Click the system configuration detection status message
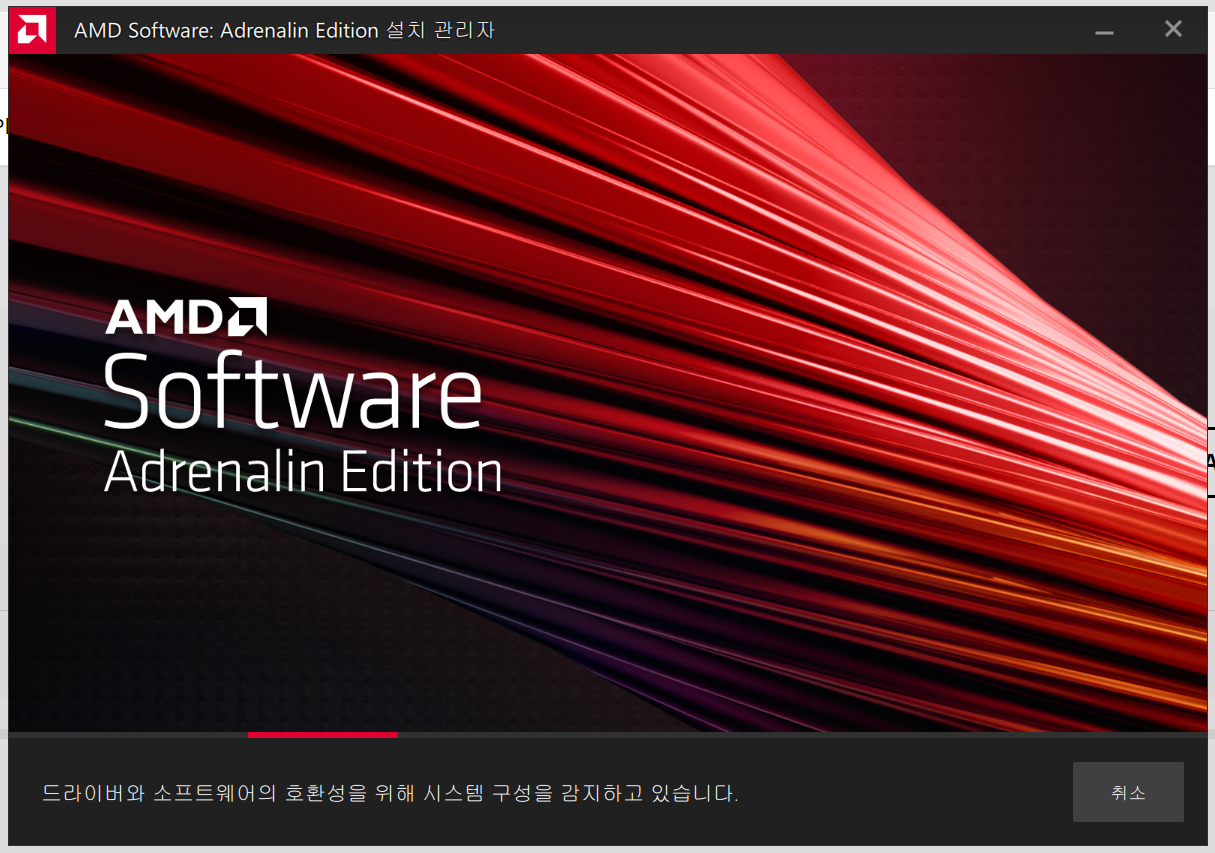The height and width of the screenshot is (853, 1215). point(390,794)
